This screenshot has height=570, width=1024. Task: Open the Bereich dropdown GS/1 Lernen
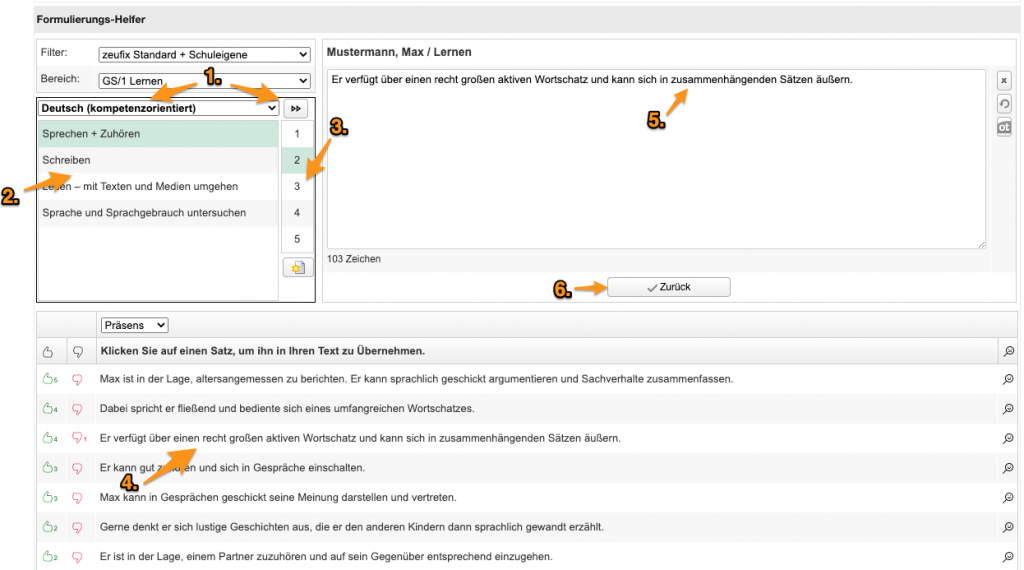tap(204, 81)
